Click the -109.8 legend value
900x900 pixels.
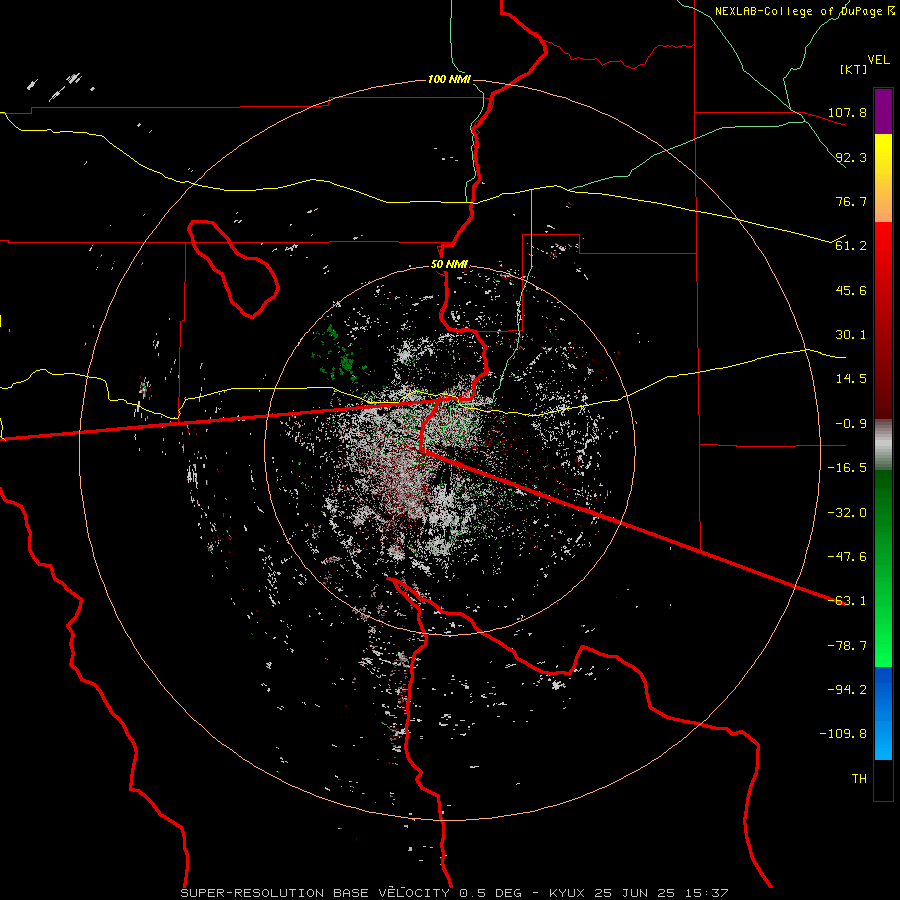(x=843, y=734)
